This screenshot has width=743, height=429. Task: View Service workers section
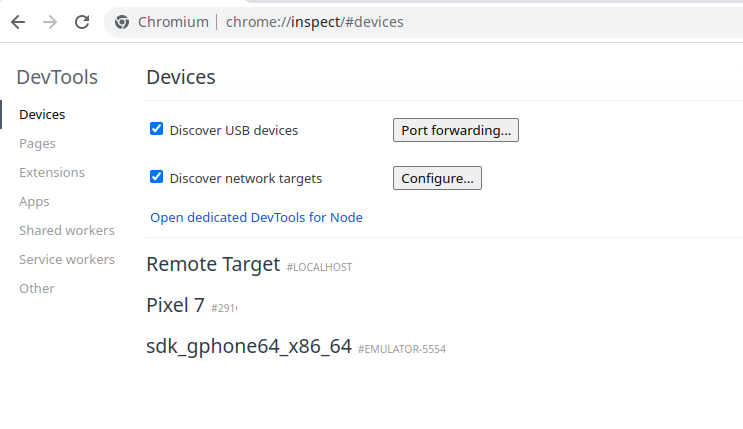(x=67, y=259)
